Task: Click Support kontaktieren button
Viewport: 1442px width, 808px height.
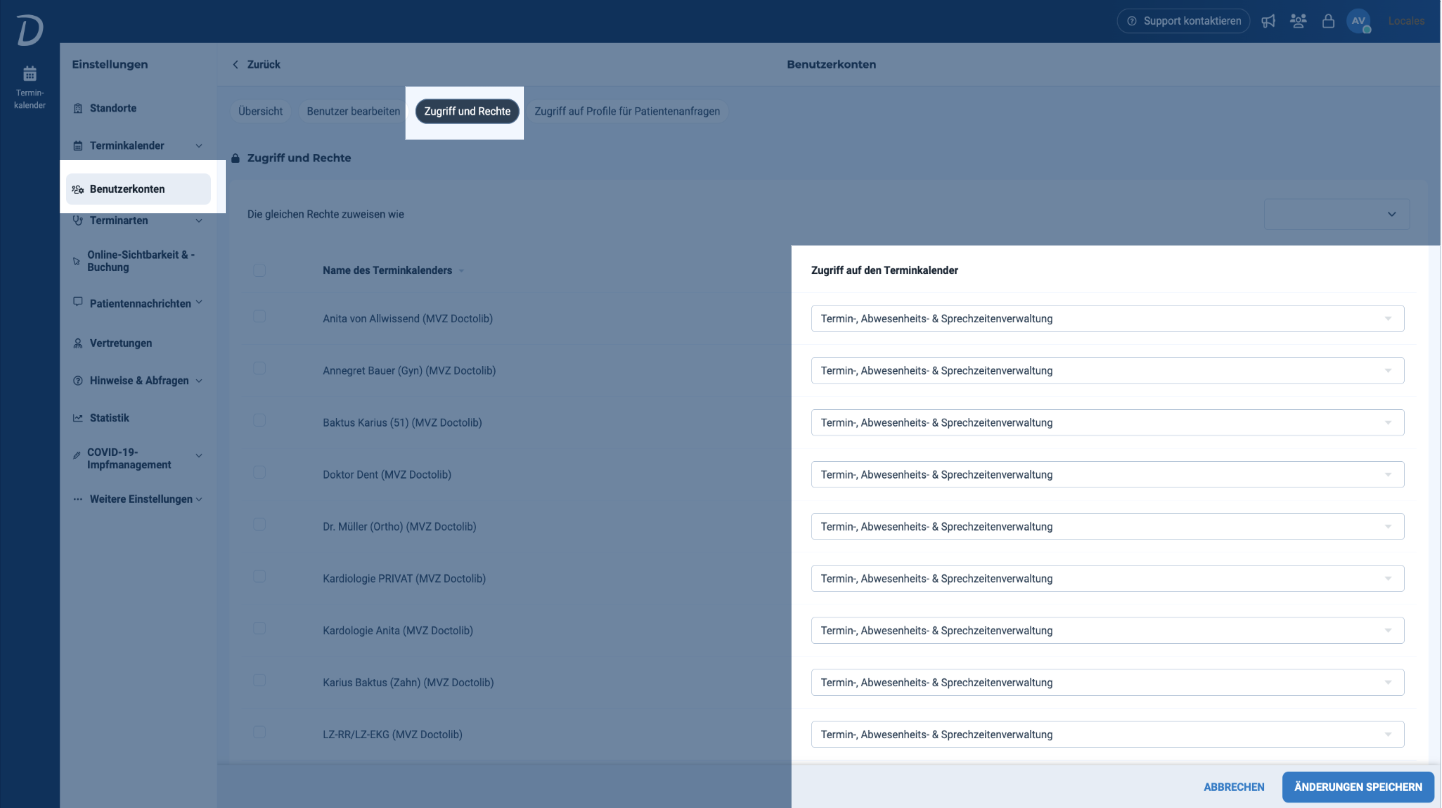Action: click(x=1184, y=21)
